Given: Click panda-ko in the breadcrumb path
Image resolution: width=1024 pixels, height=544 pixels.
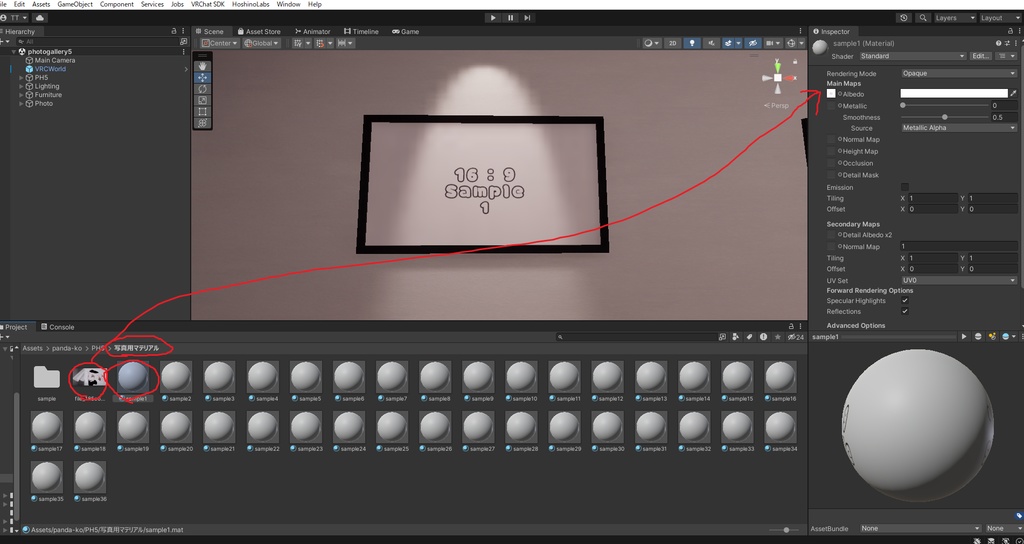Looking at the screenshot, I should [67, 348].
